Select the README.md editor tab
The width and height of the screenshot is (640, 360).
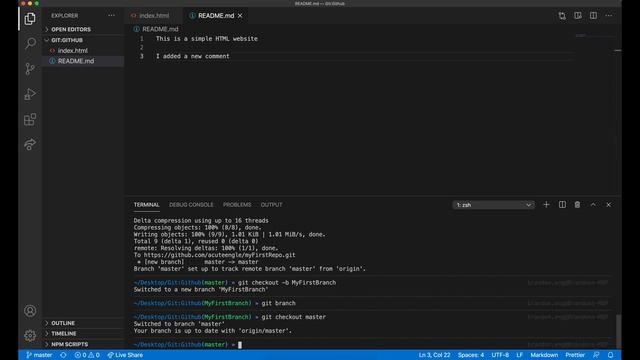(x=216, y=16)
